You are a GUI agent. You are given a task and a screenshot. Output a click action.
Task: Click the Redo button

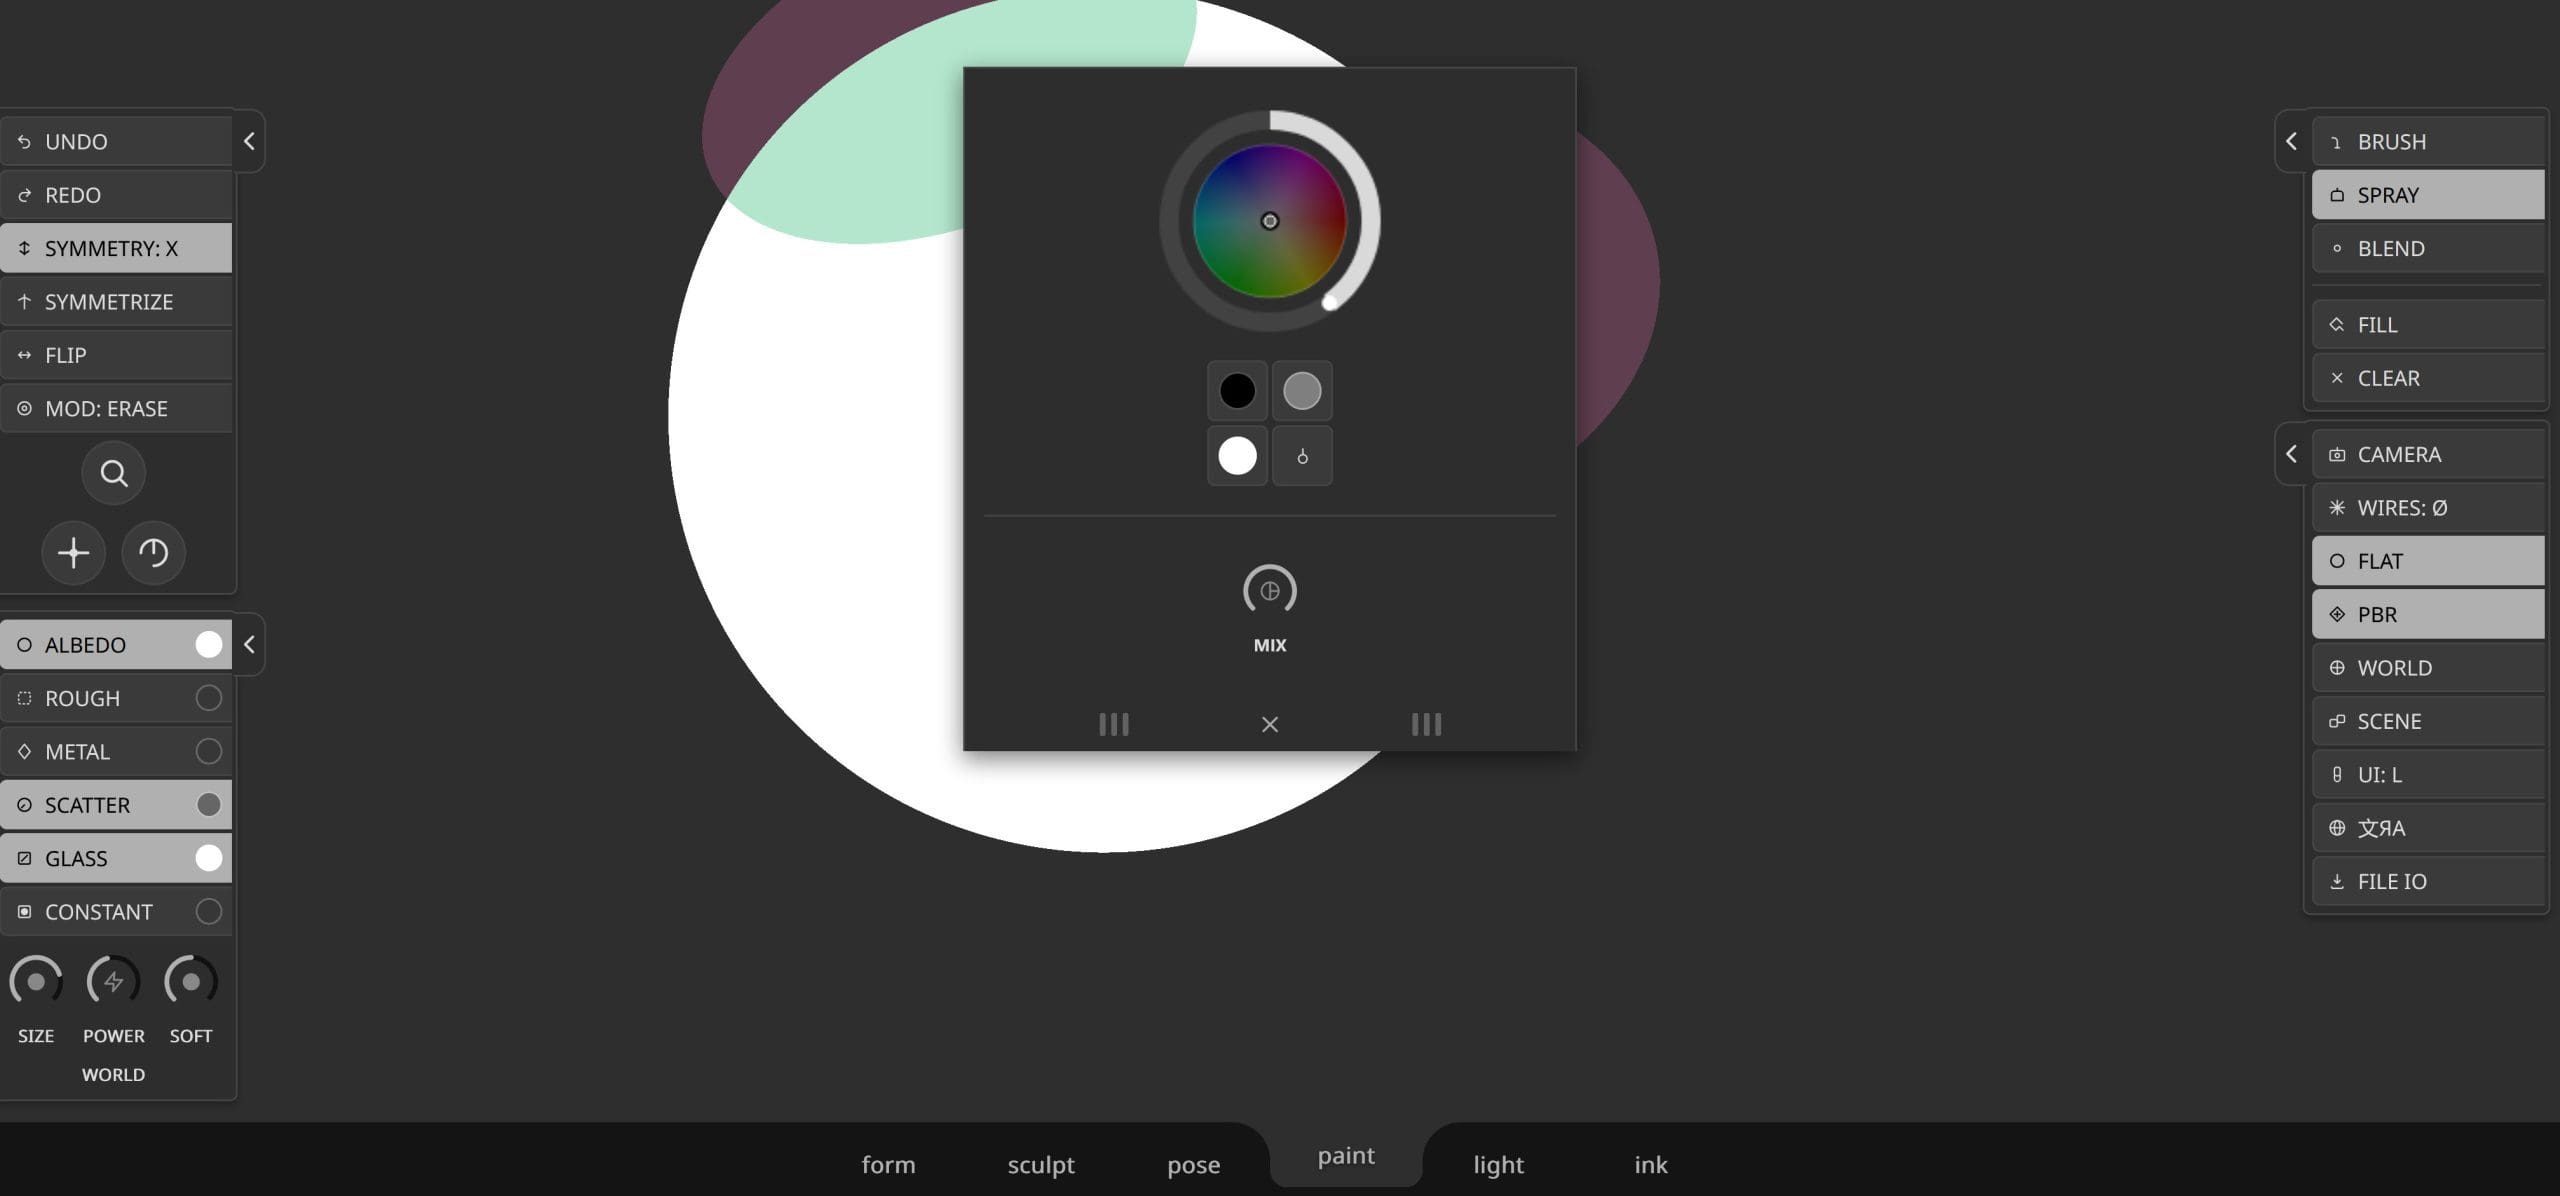pyautogui.click(x=116, y=195)
